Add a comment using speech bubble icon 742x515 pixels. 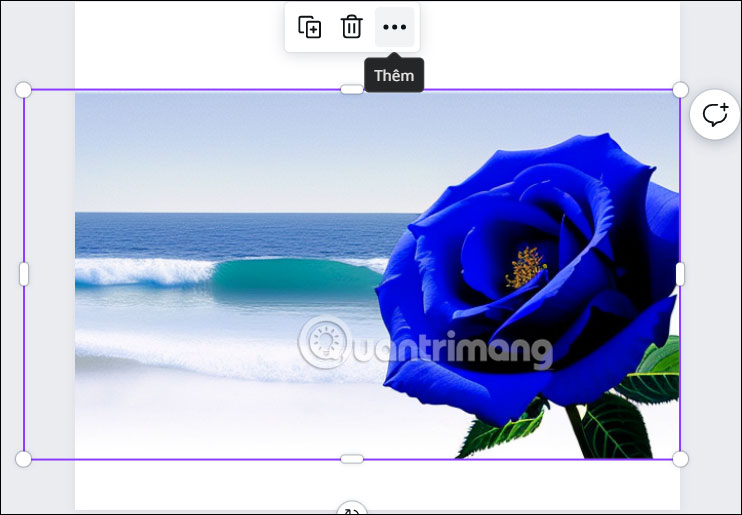coord(715,115)
